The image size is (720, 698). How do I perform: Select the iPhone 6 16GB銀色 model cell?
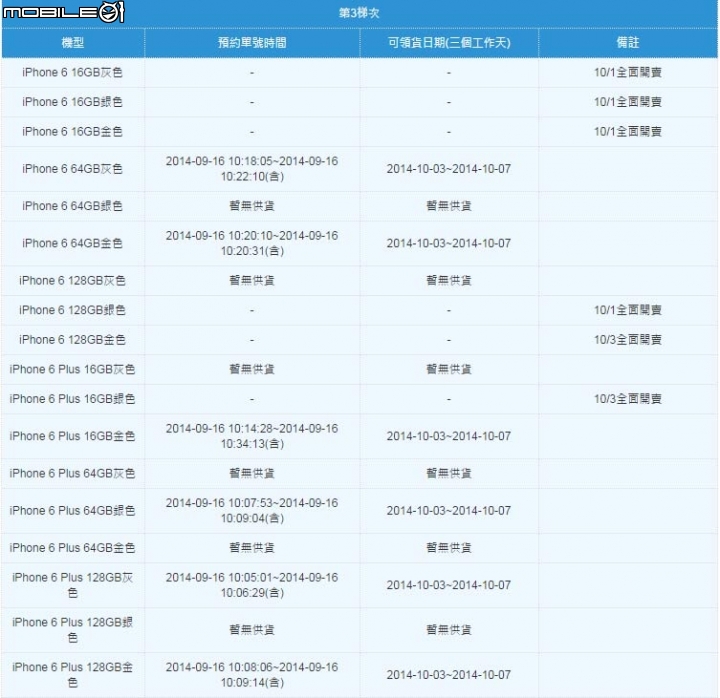pyautogui.click(x=73, y=102)
